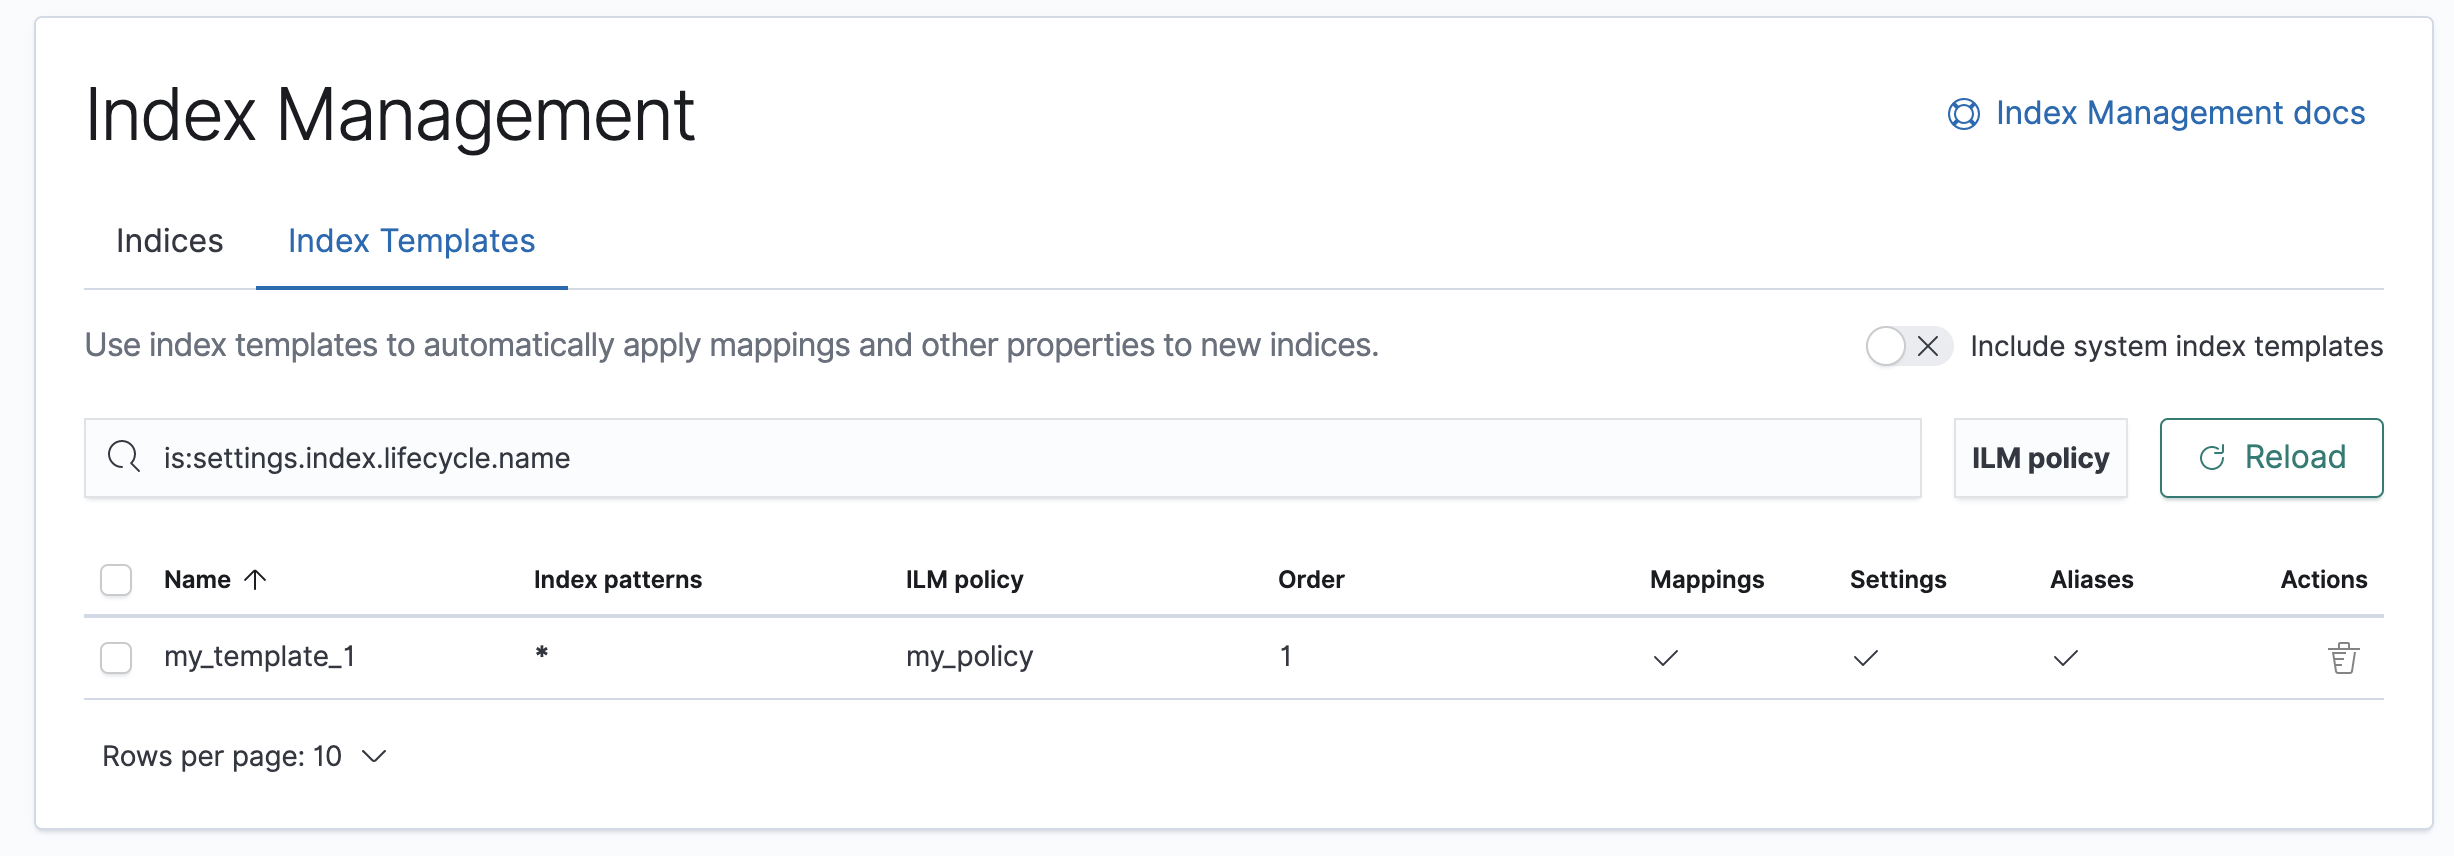Enable the Include system index templates switch
The height and width of the screenshot is (856, 2454).
click(1908, 346)
